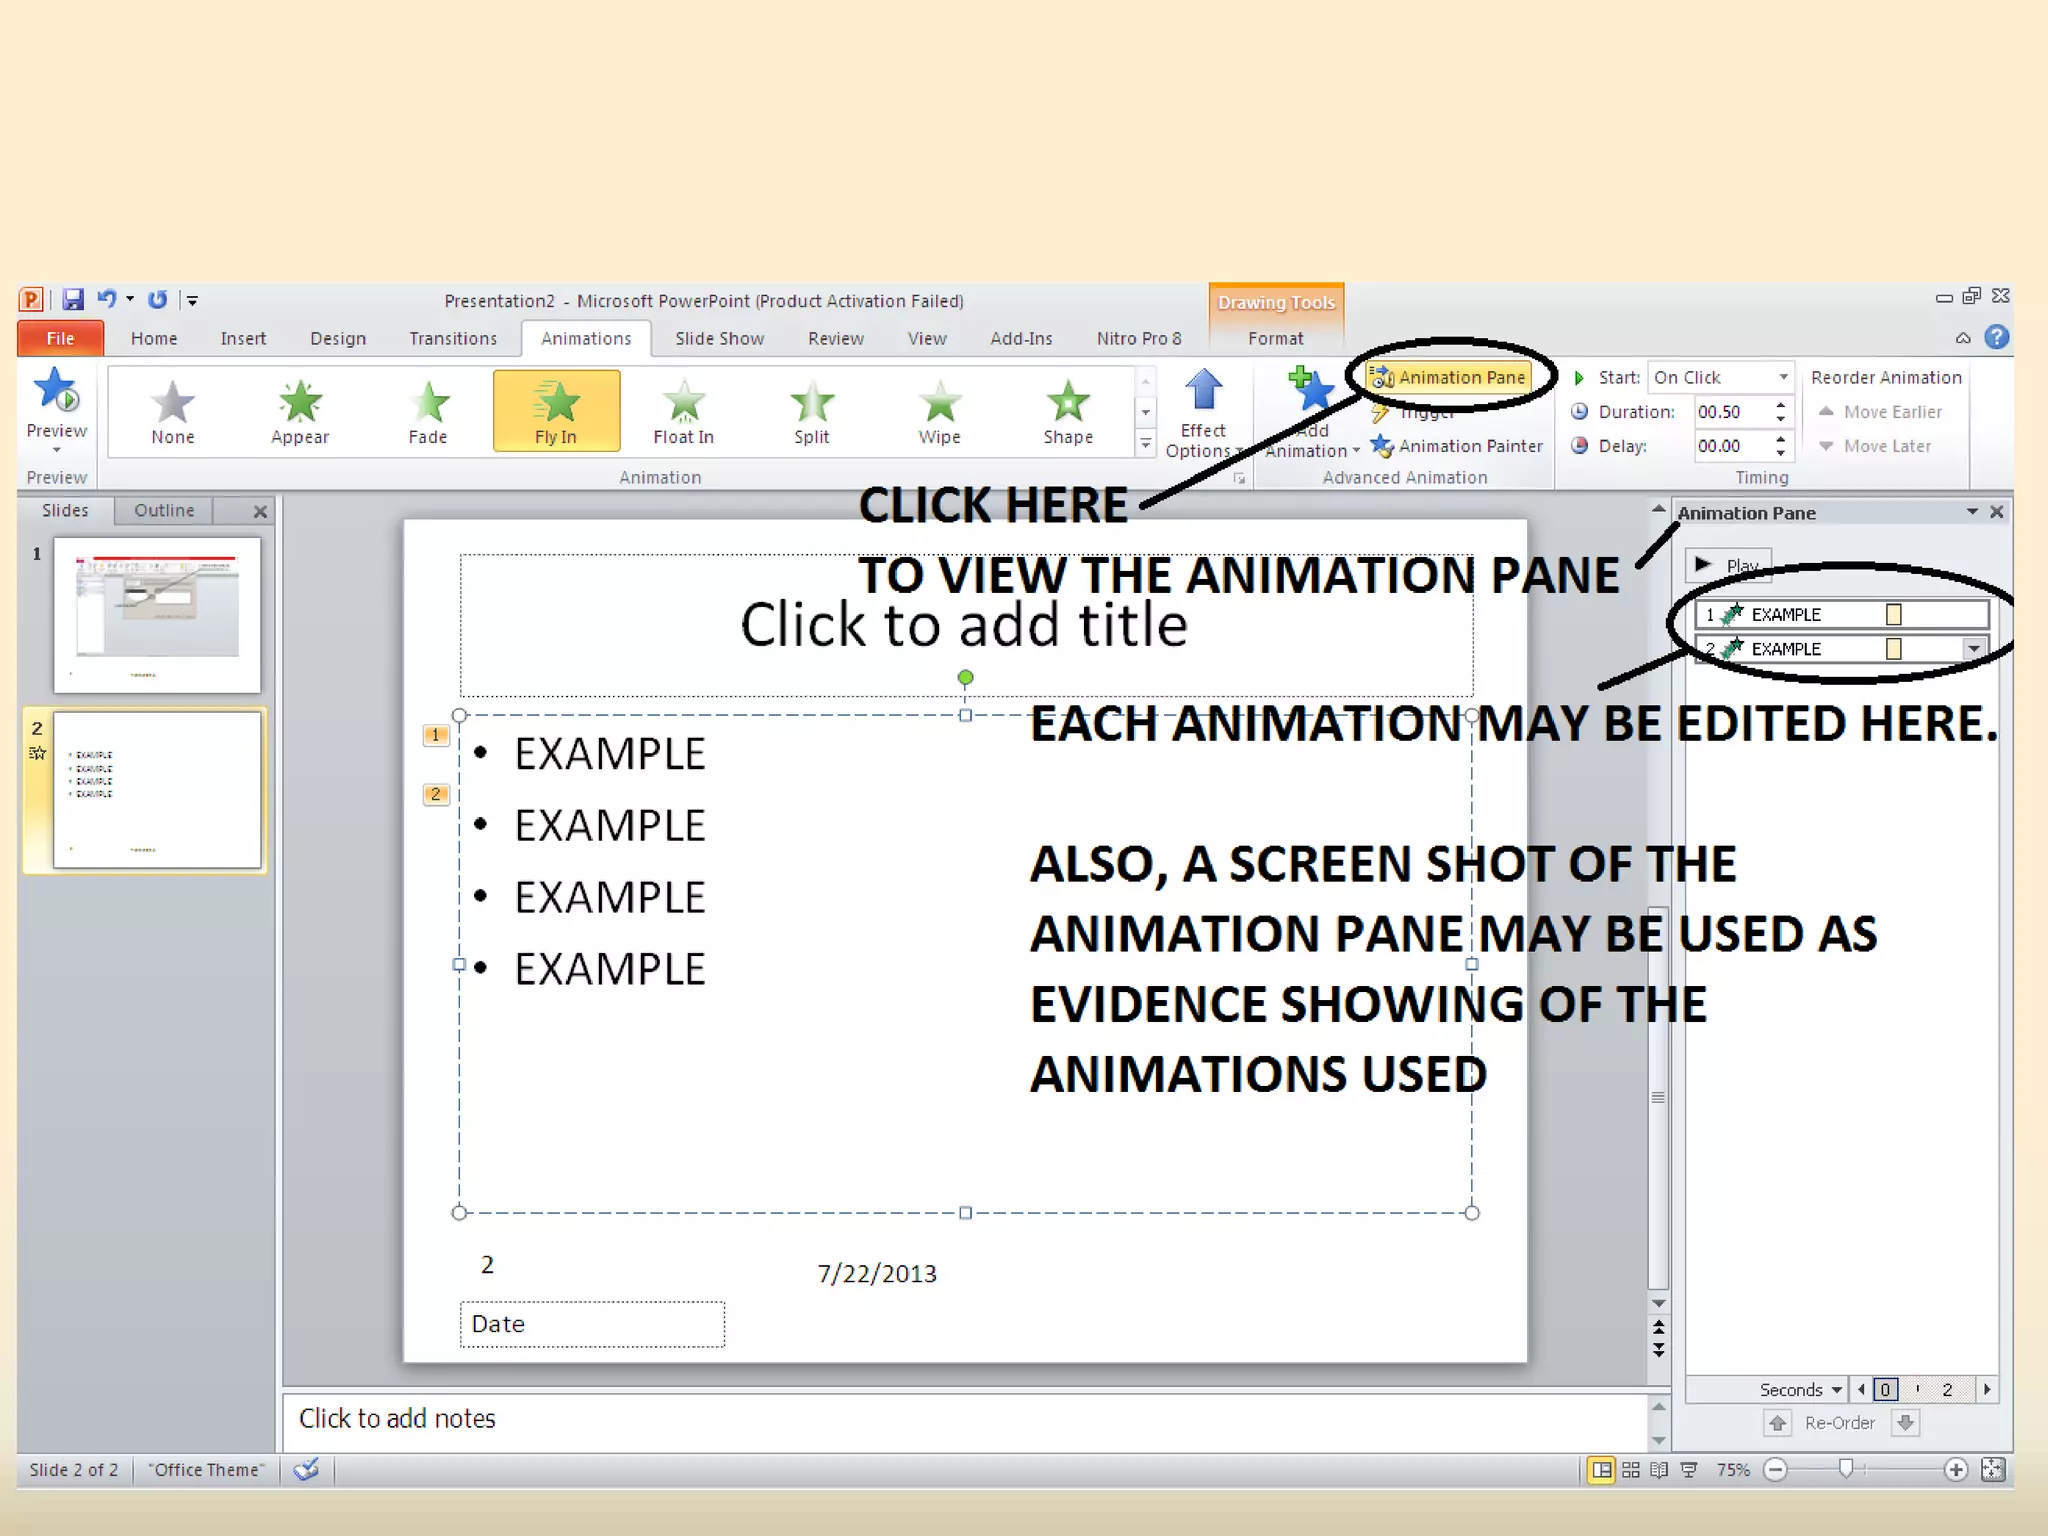The image size is (2048, 1536).
Task: Switch to Slide Sorter view
Action: click(1631, 1469)
